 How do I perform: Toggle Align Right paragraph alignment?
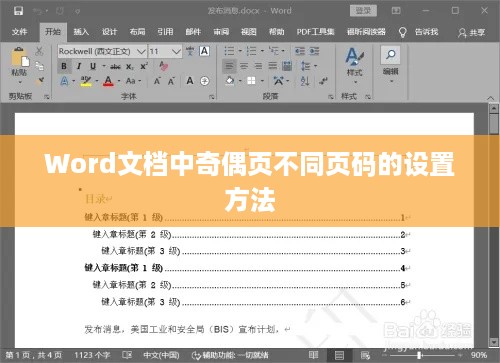[x=258, y=66]
